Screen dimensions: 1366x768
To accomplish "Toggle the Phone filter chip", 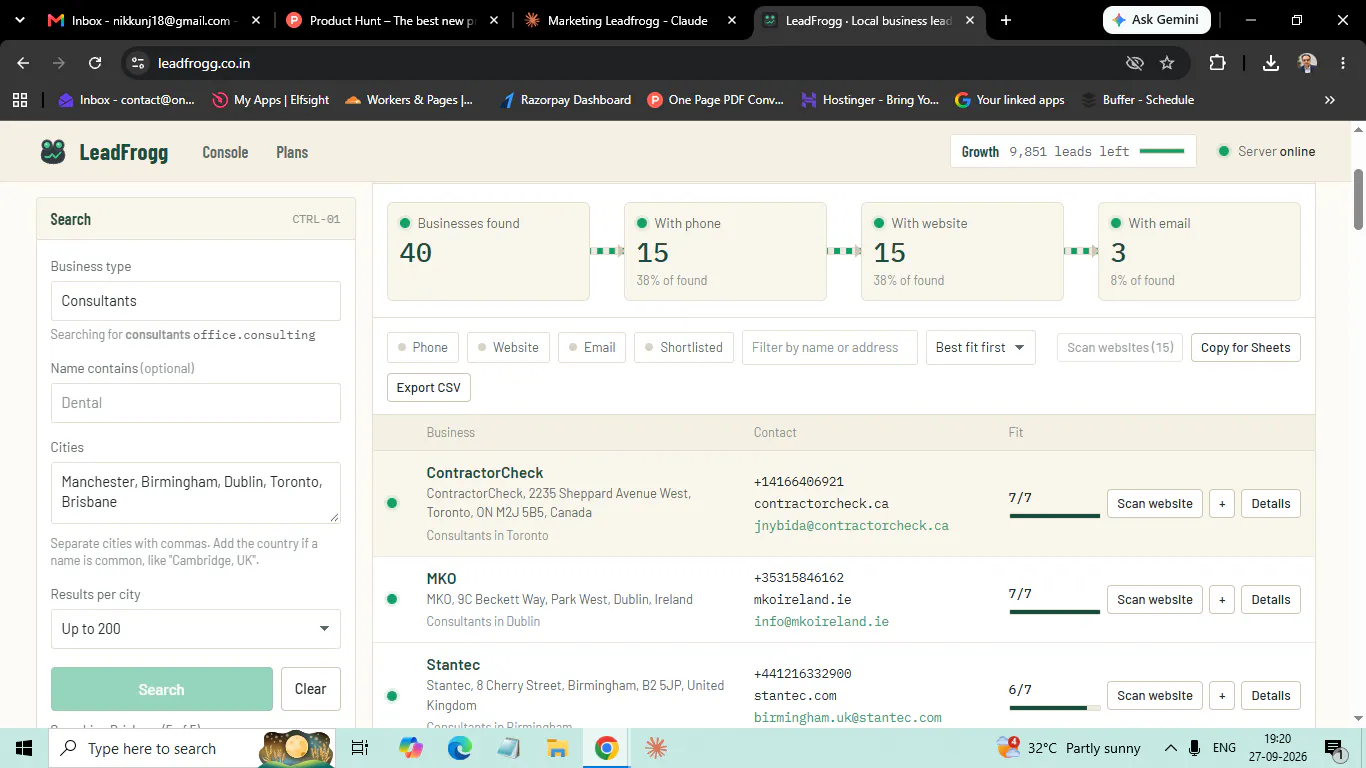I will (x=423, y=347).
